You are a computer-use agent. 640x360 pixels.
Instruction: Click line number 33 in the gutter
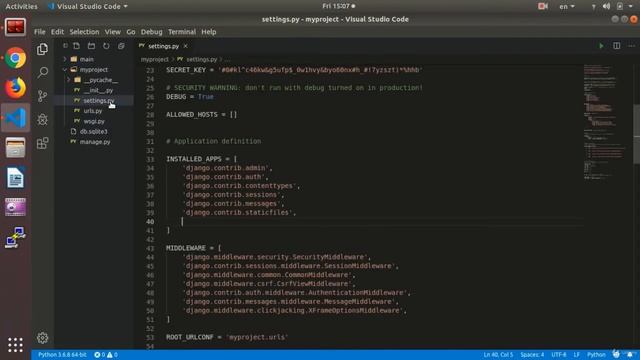click(x=150, y=159)
